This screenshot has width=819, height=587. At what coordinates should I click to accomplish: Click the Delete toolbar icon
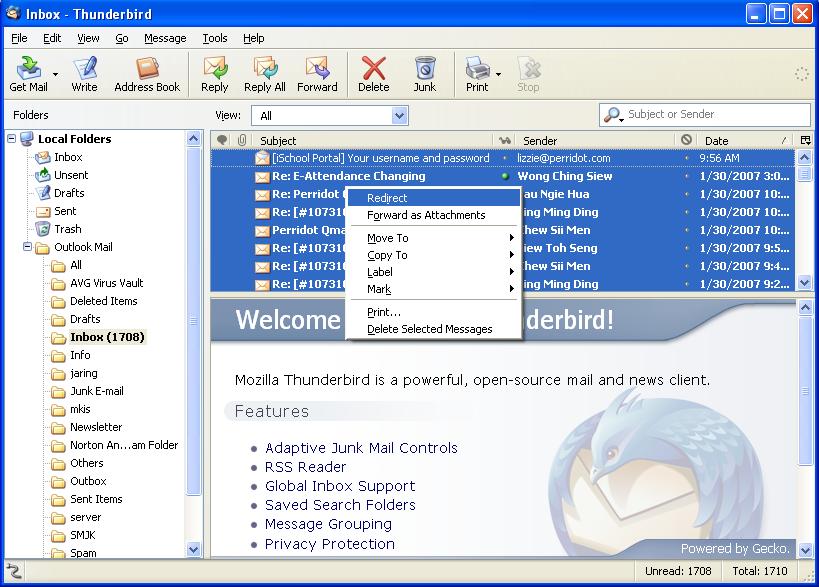coord(373,74)
